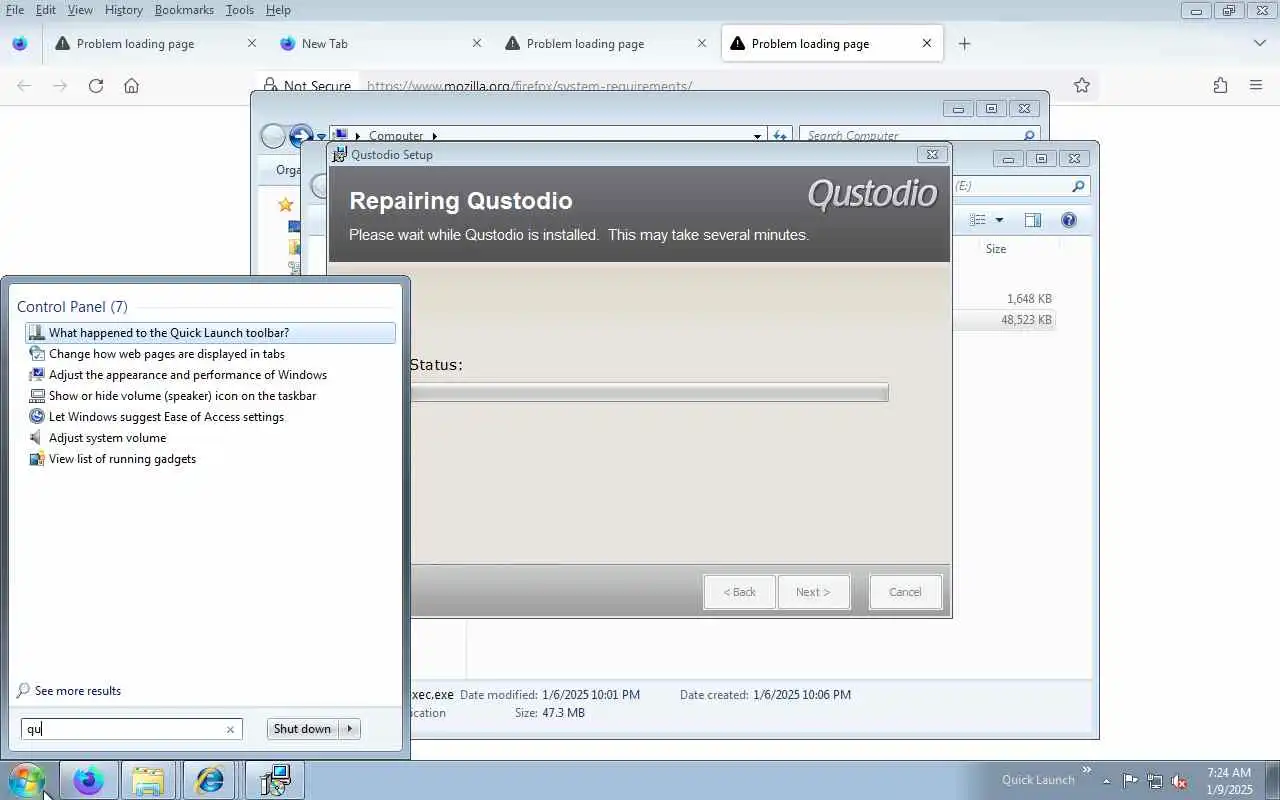Click the disabled Next button in setup
The width and height of the screenshot is (1280, 800).
[x=813, y=592]
